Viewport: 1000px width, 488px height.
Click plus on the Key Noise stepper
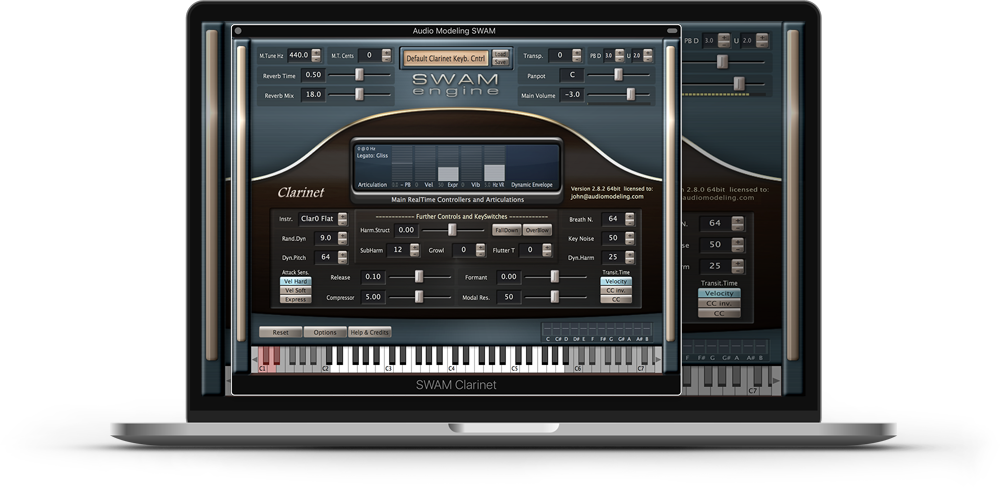(630, 235)
